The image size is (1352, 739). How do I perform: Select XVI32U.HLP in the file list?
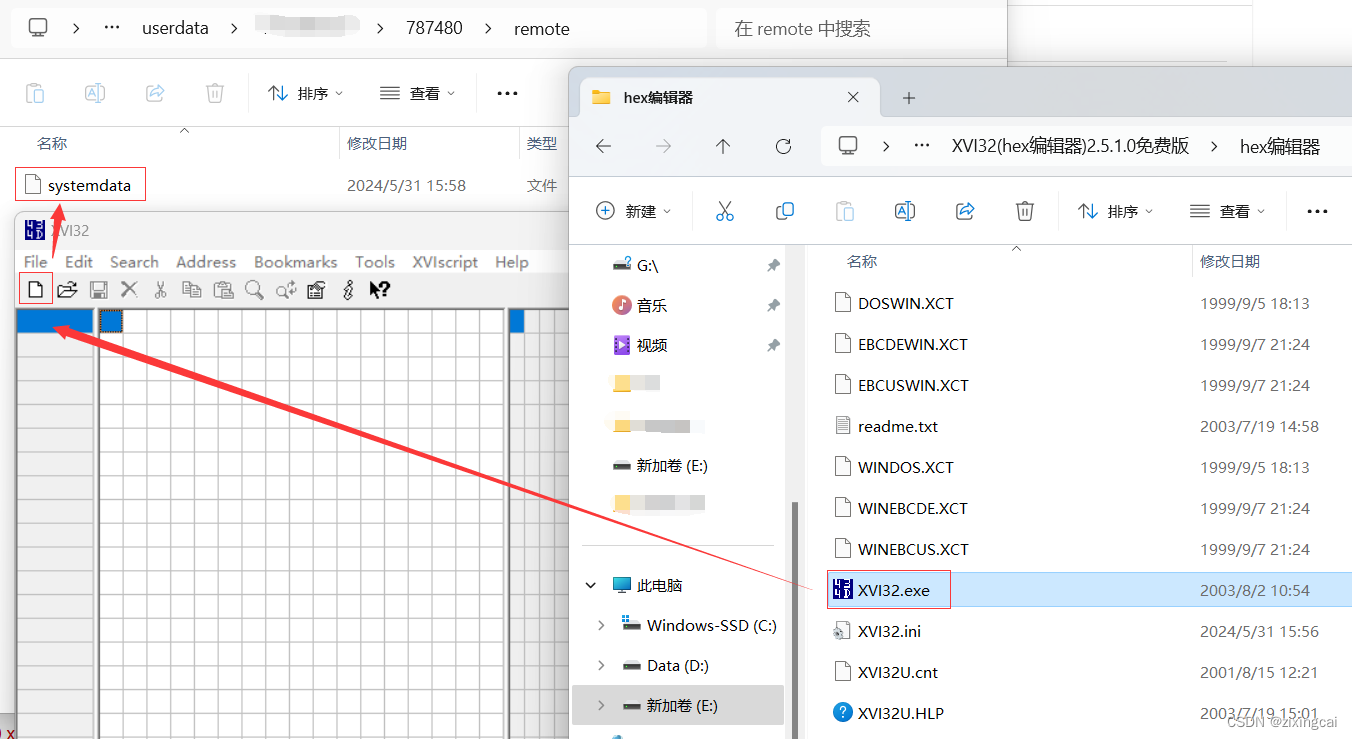click(1090, 713)
